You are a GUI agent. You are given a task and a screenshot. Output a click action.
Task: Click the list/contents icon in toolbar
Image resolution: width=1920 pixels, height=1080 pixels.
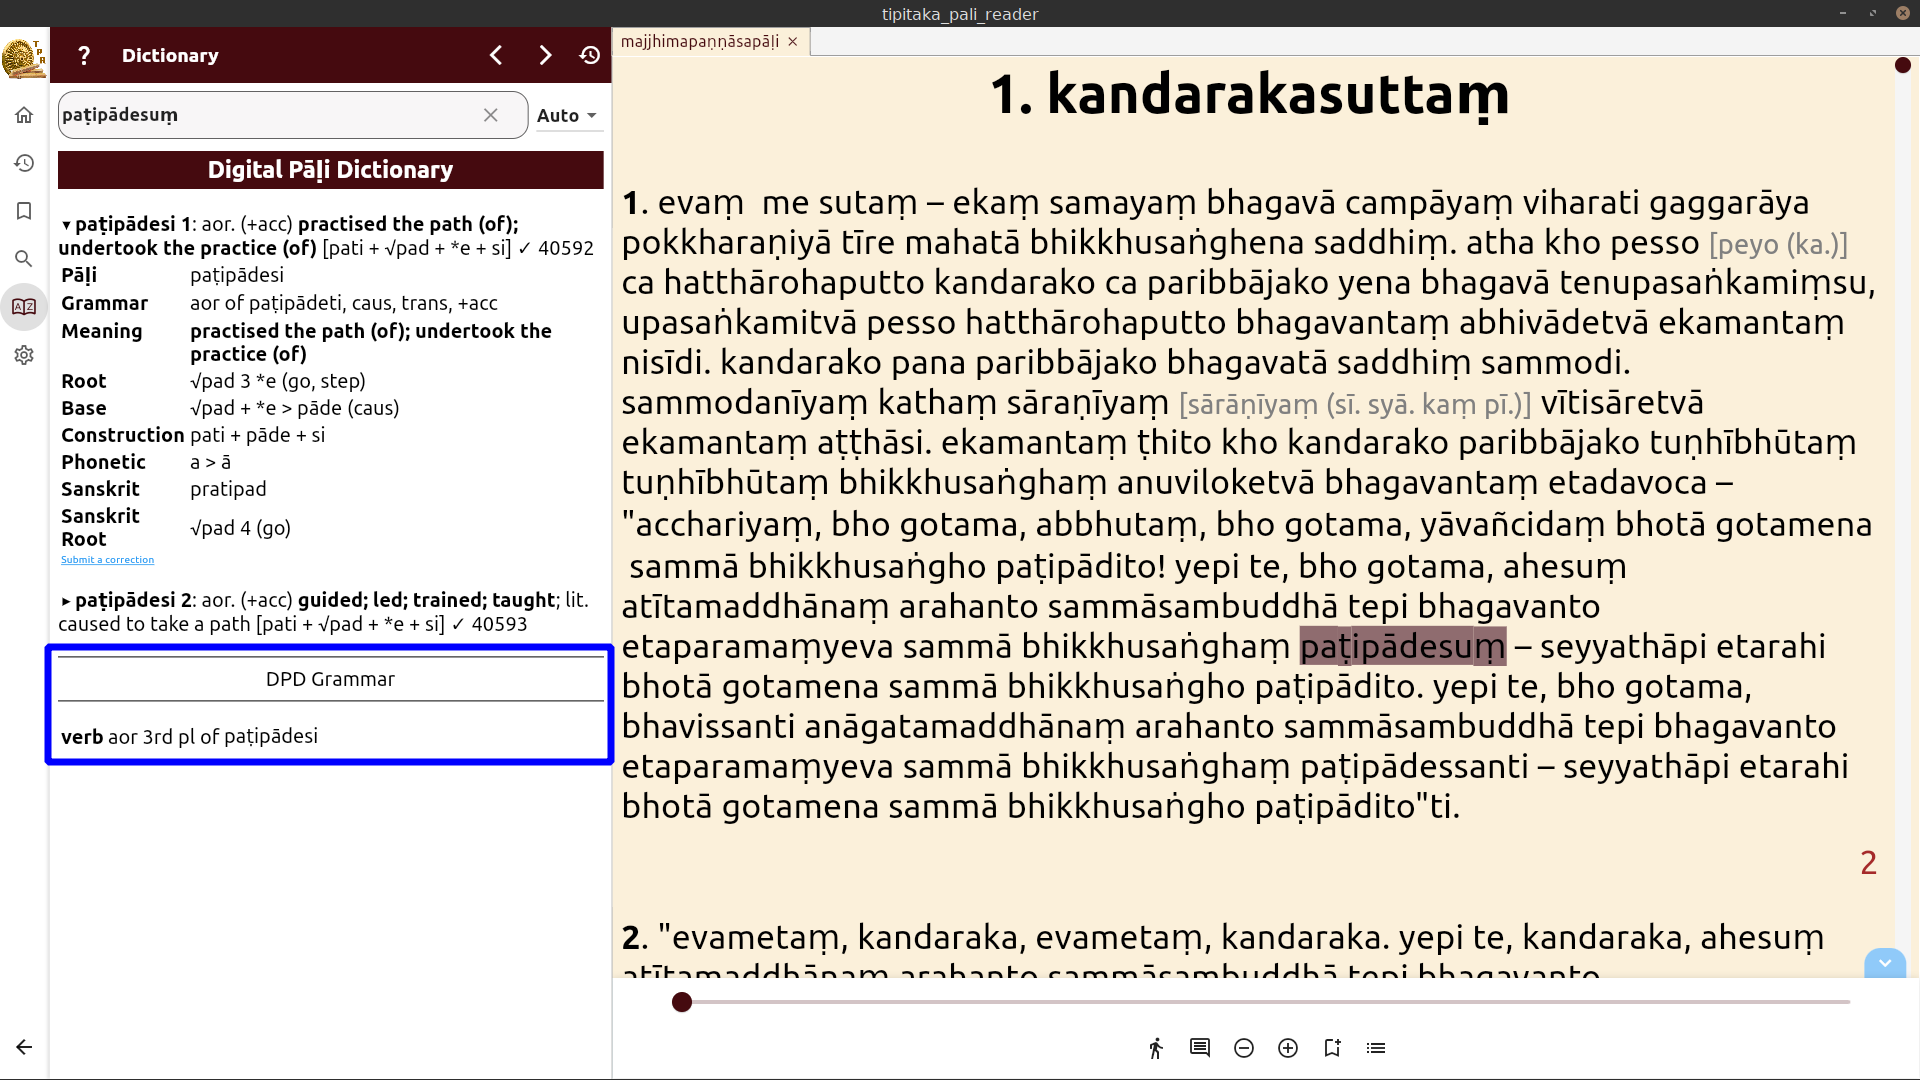pyautogui.click(x=1375, y=1047)
